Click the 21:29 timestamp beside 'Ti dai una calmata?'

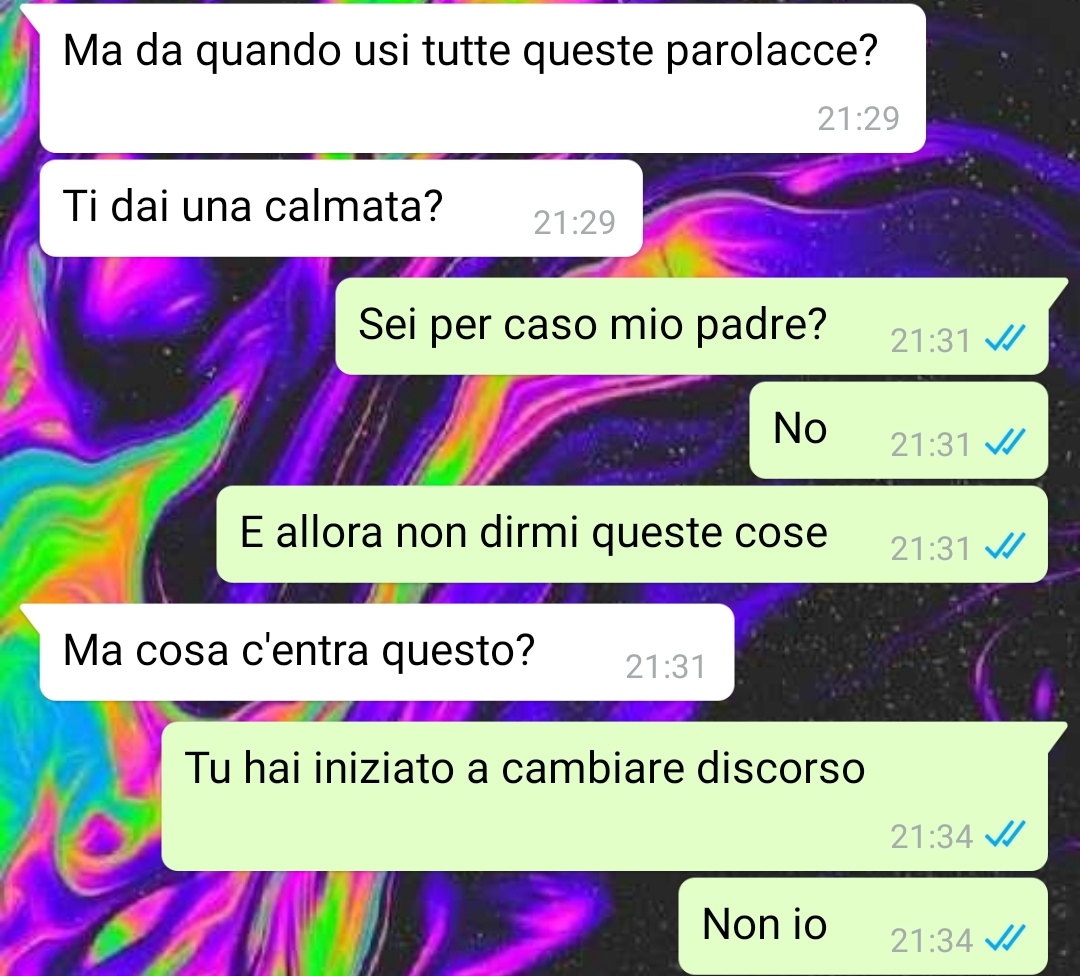click(574, 222)
